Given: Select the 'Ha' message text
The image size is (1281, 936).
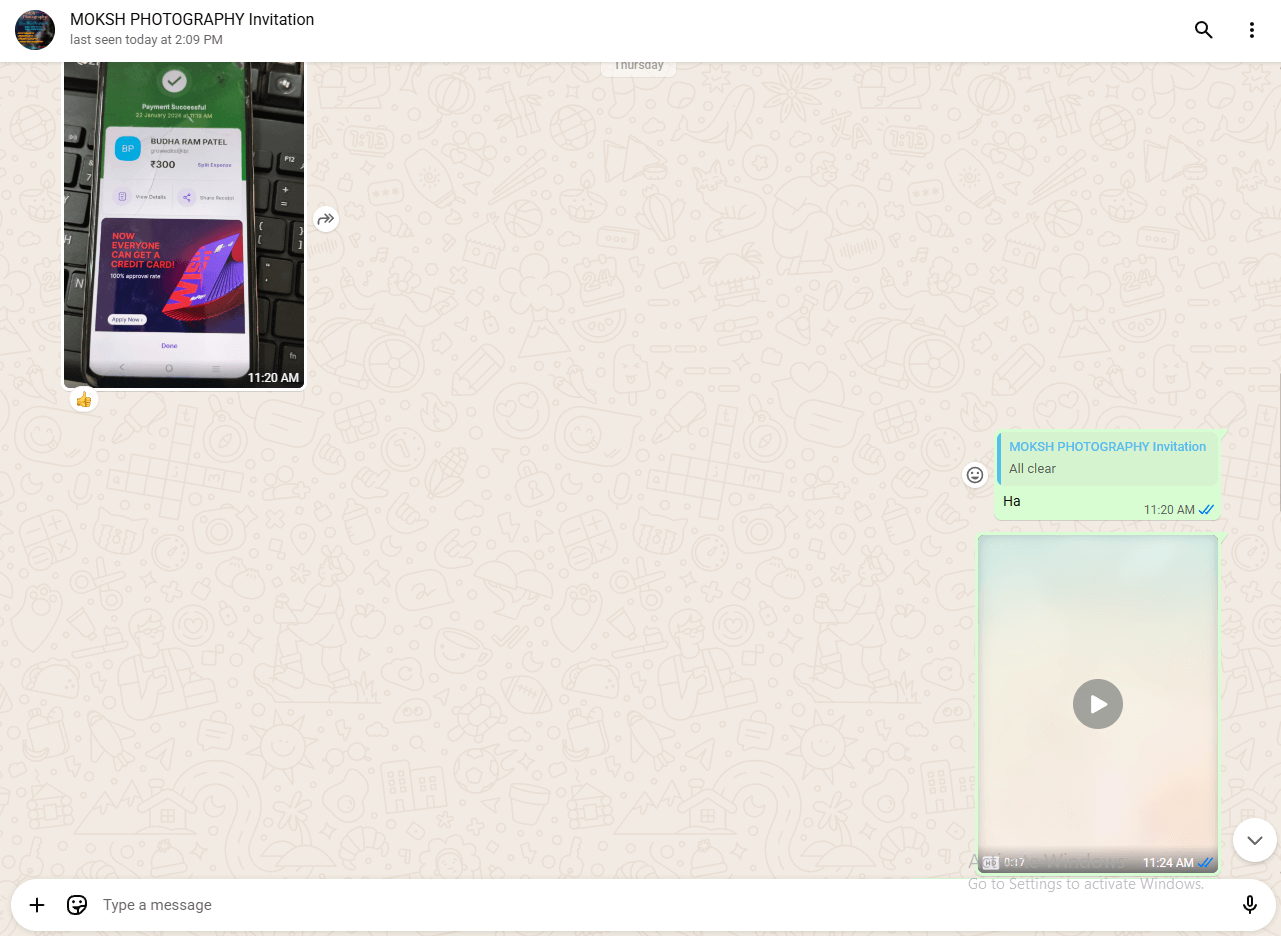Looking at the screenshot, I should (x=1012, y=501).
